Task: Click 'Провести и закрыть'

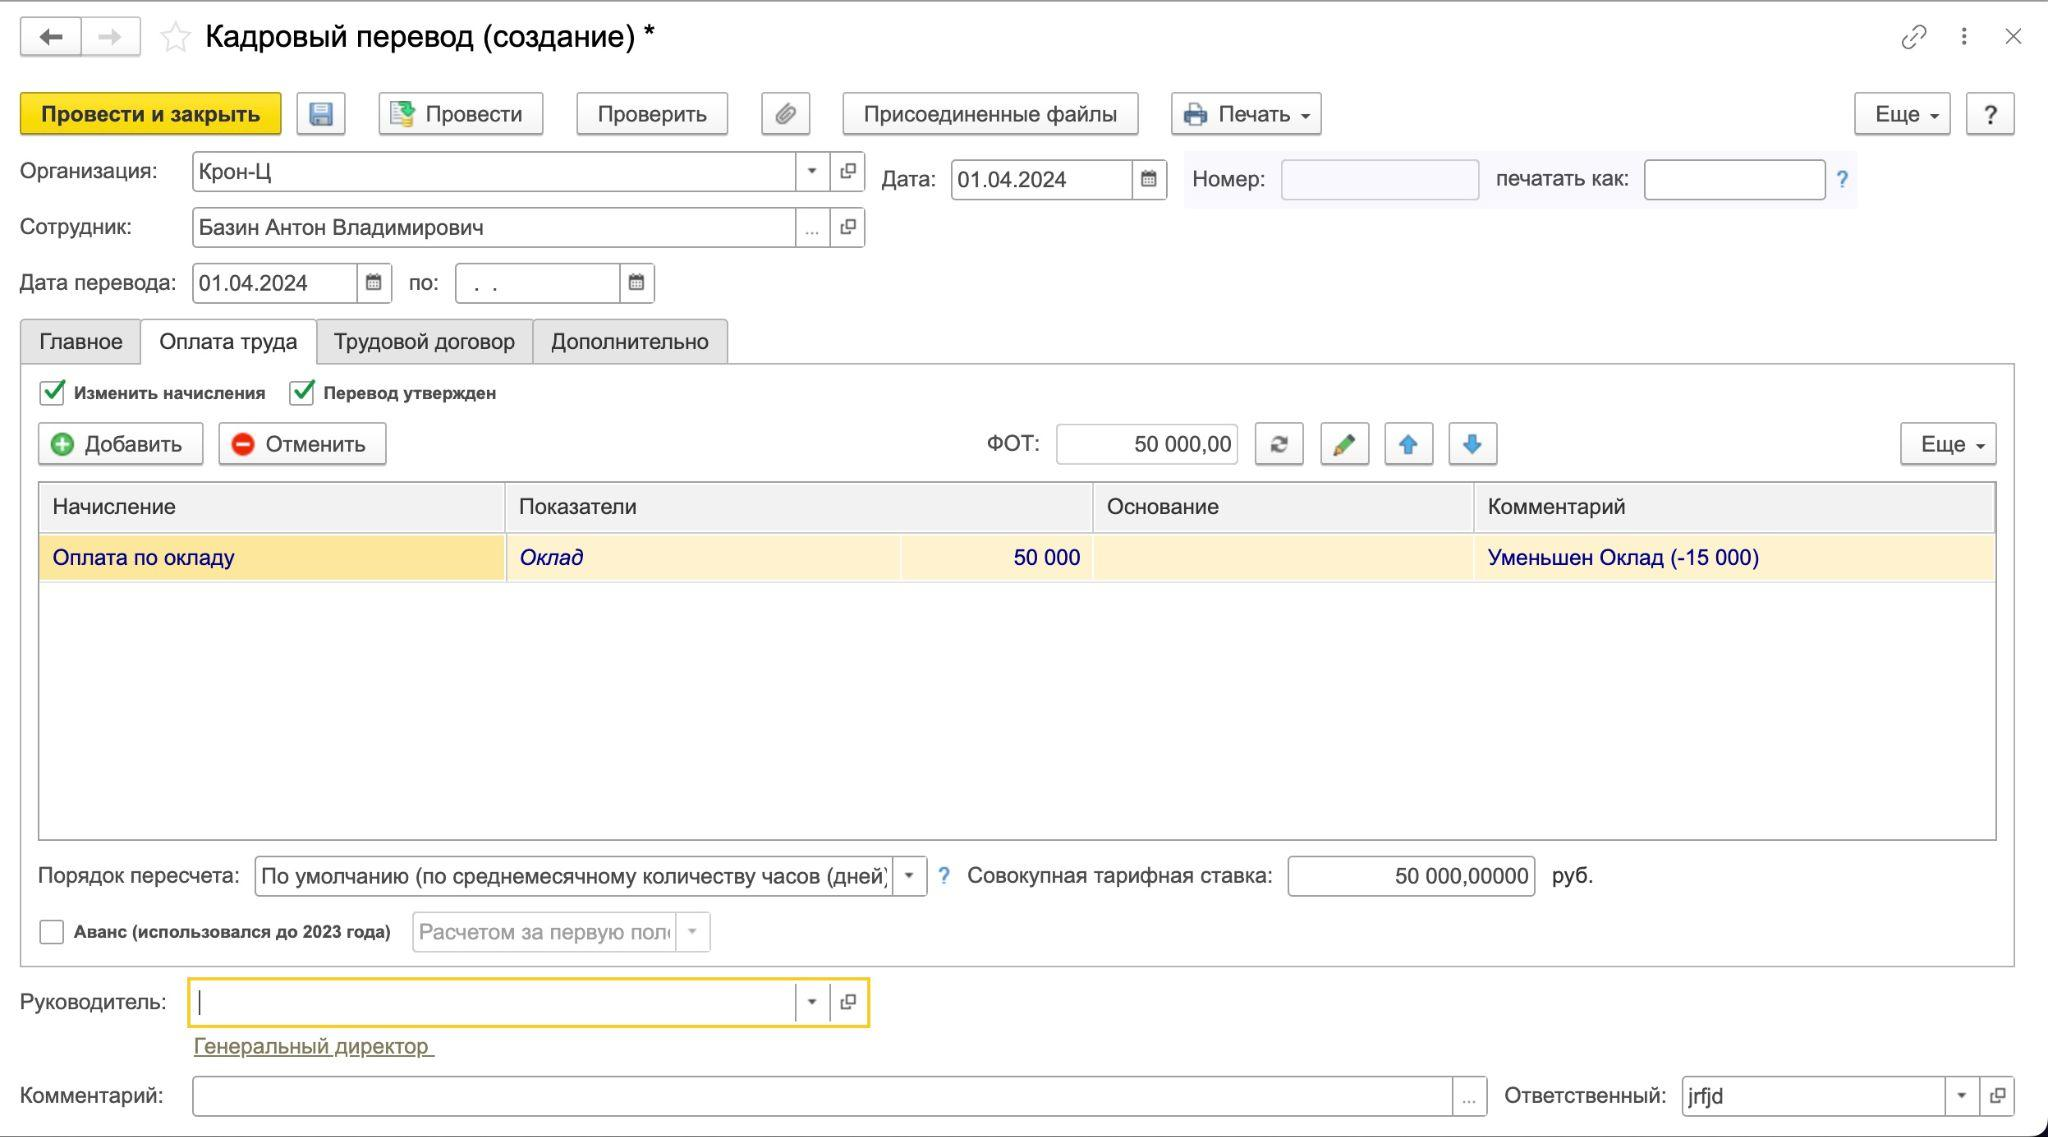Action: point(151,114)
